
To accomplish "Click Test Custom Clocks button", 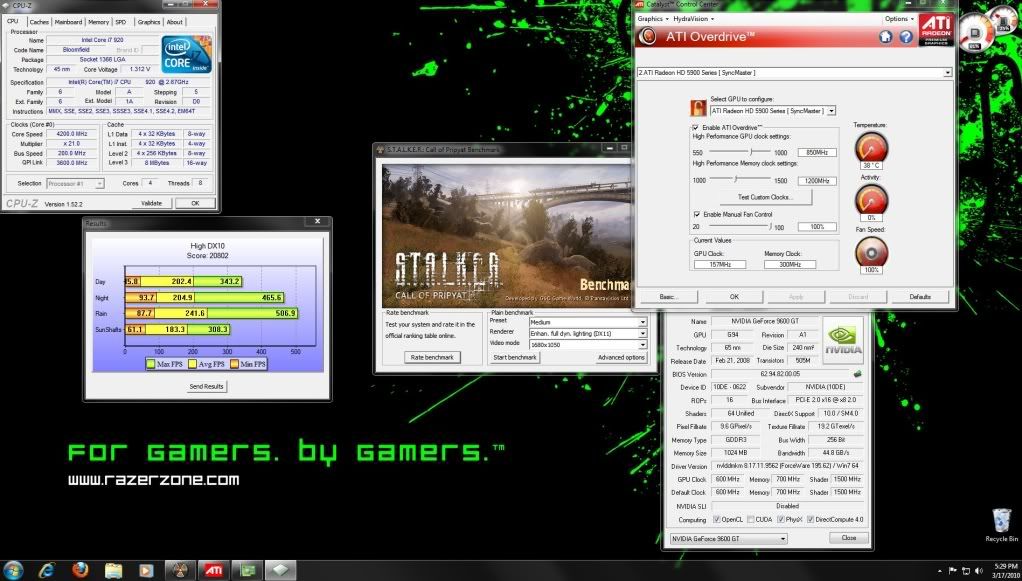I will [x=765, y=197].
